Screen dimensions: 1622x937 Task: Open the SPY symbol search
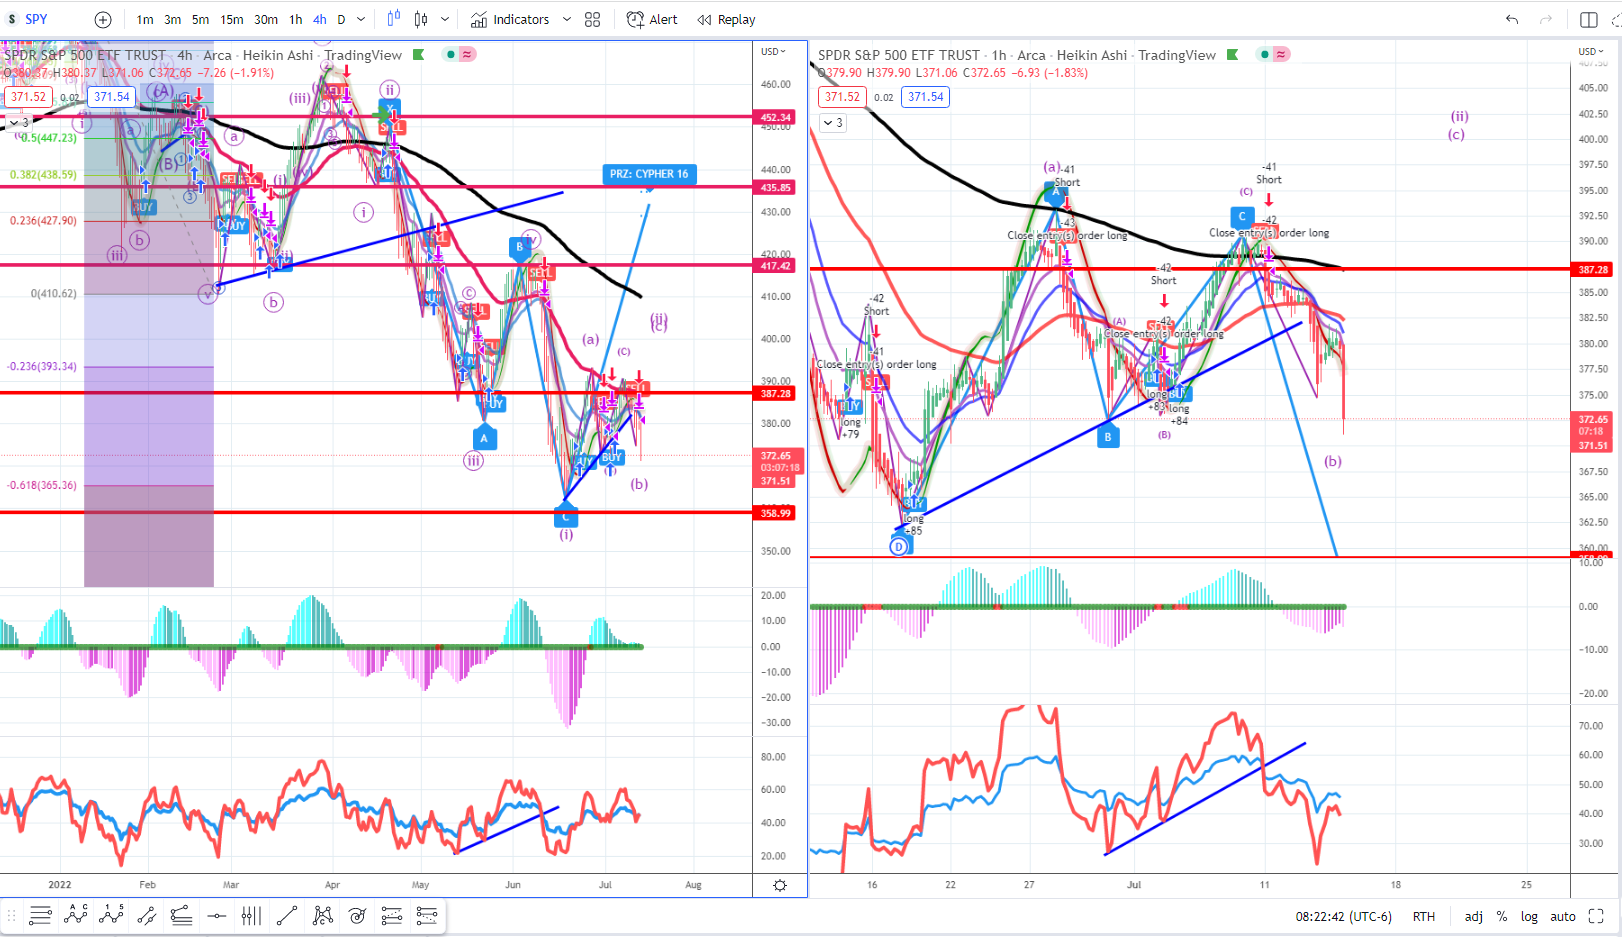[36, 19]
